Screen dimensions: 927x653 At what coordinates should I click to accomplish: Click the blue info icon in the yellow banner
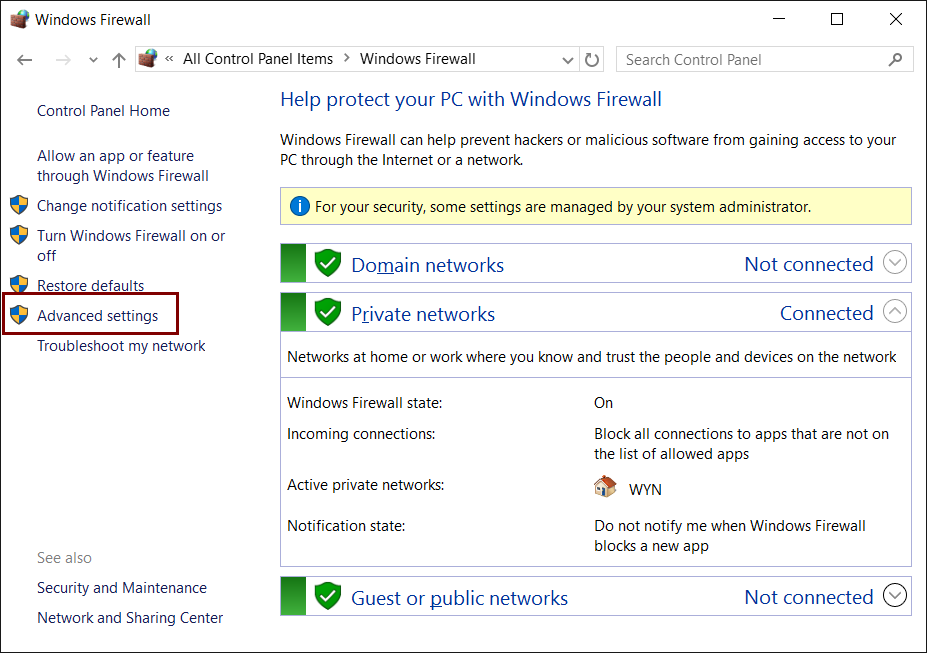300,206
